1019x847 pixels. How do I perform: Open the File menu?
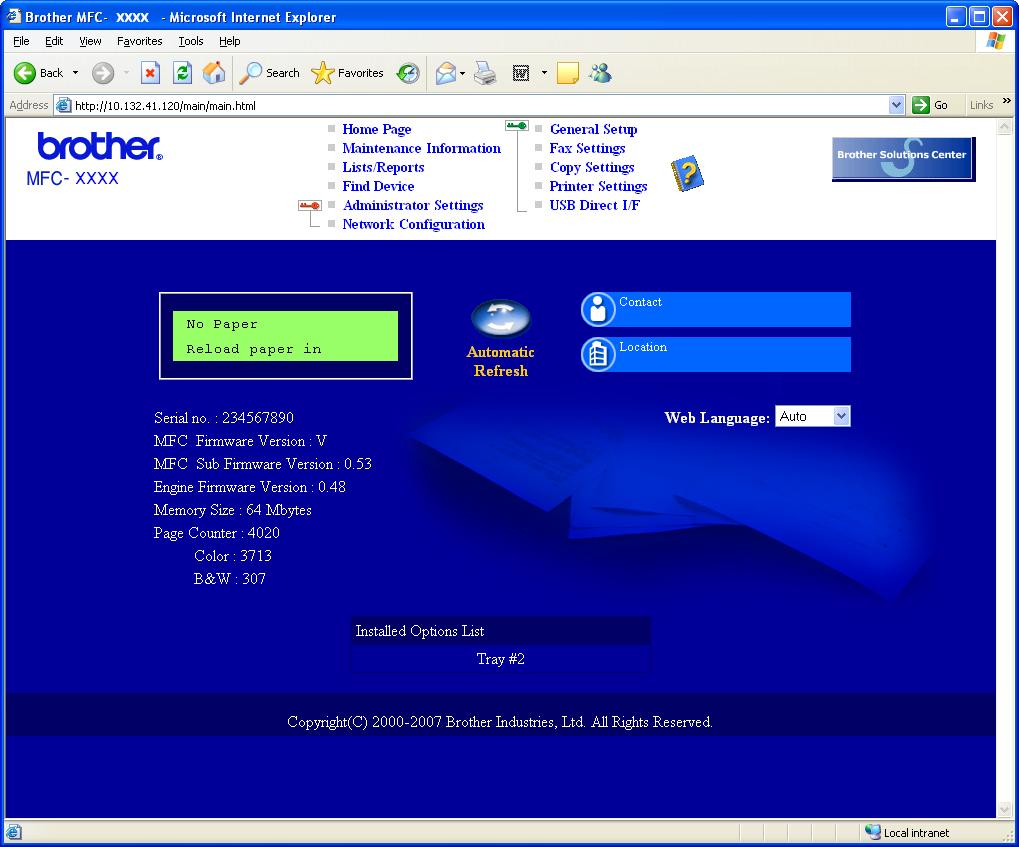point(21,41)
